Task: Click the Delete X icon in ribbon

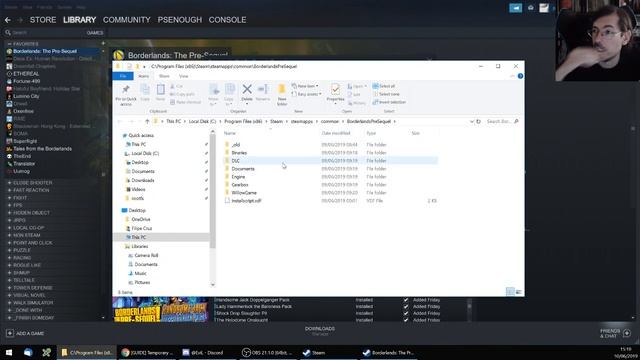Action: (247, 89)
